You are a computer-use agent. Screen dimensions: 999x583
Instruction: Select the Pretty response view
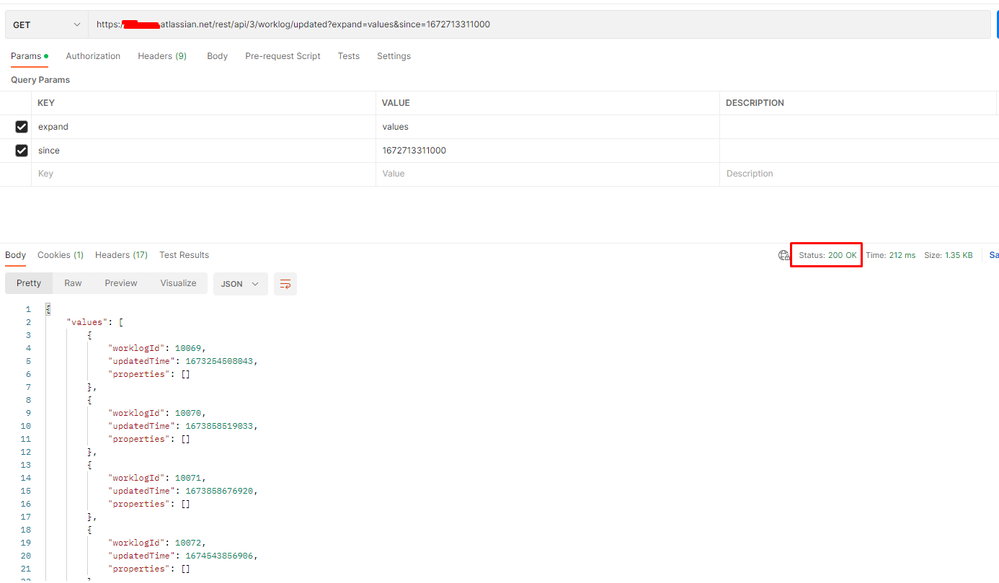tap(28, 283)
